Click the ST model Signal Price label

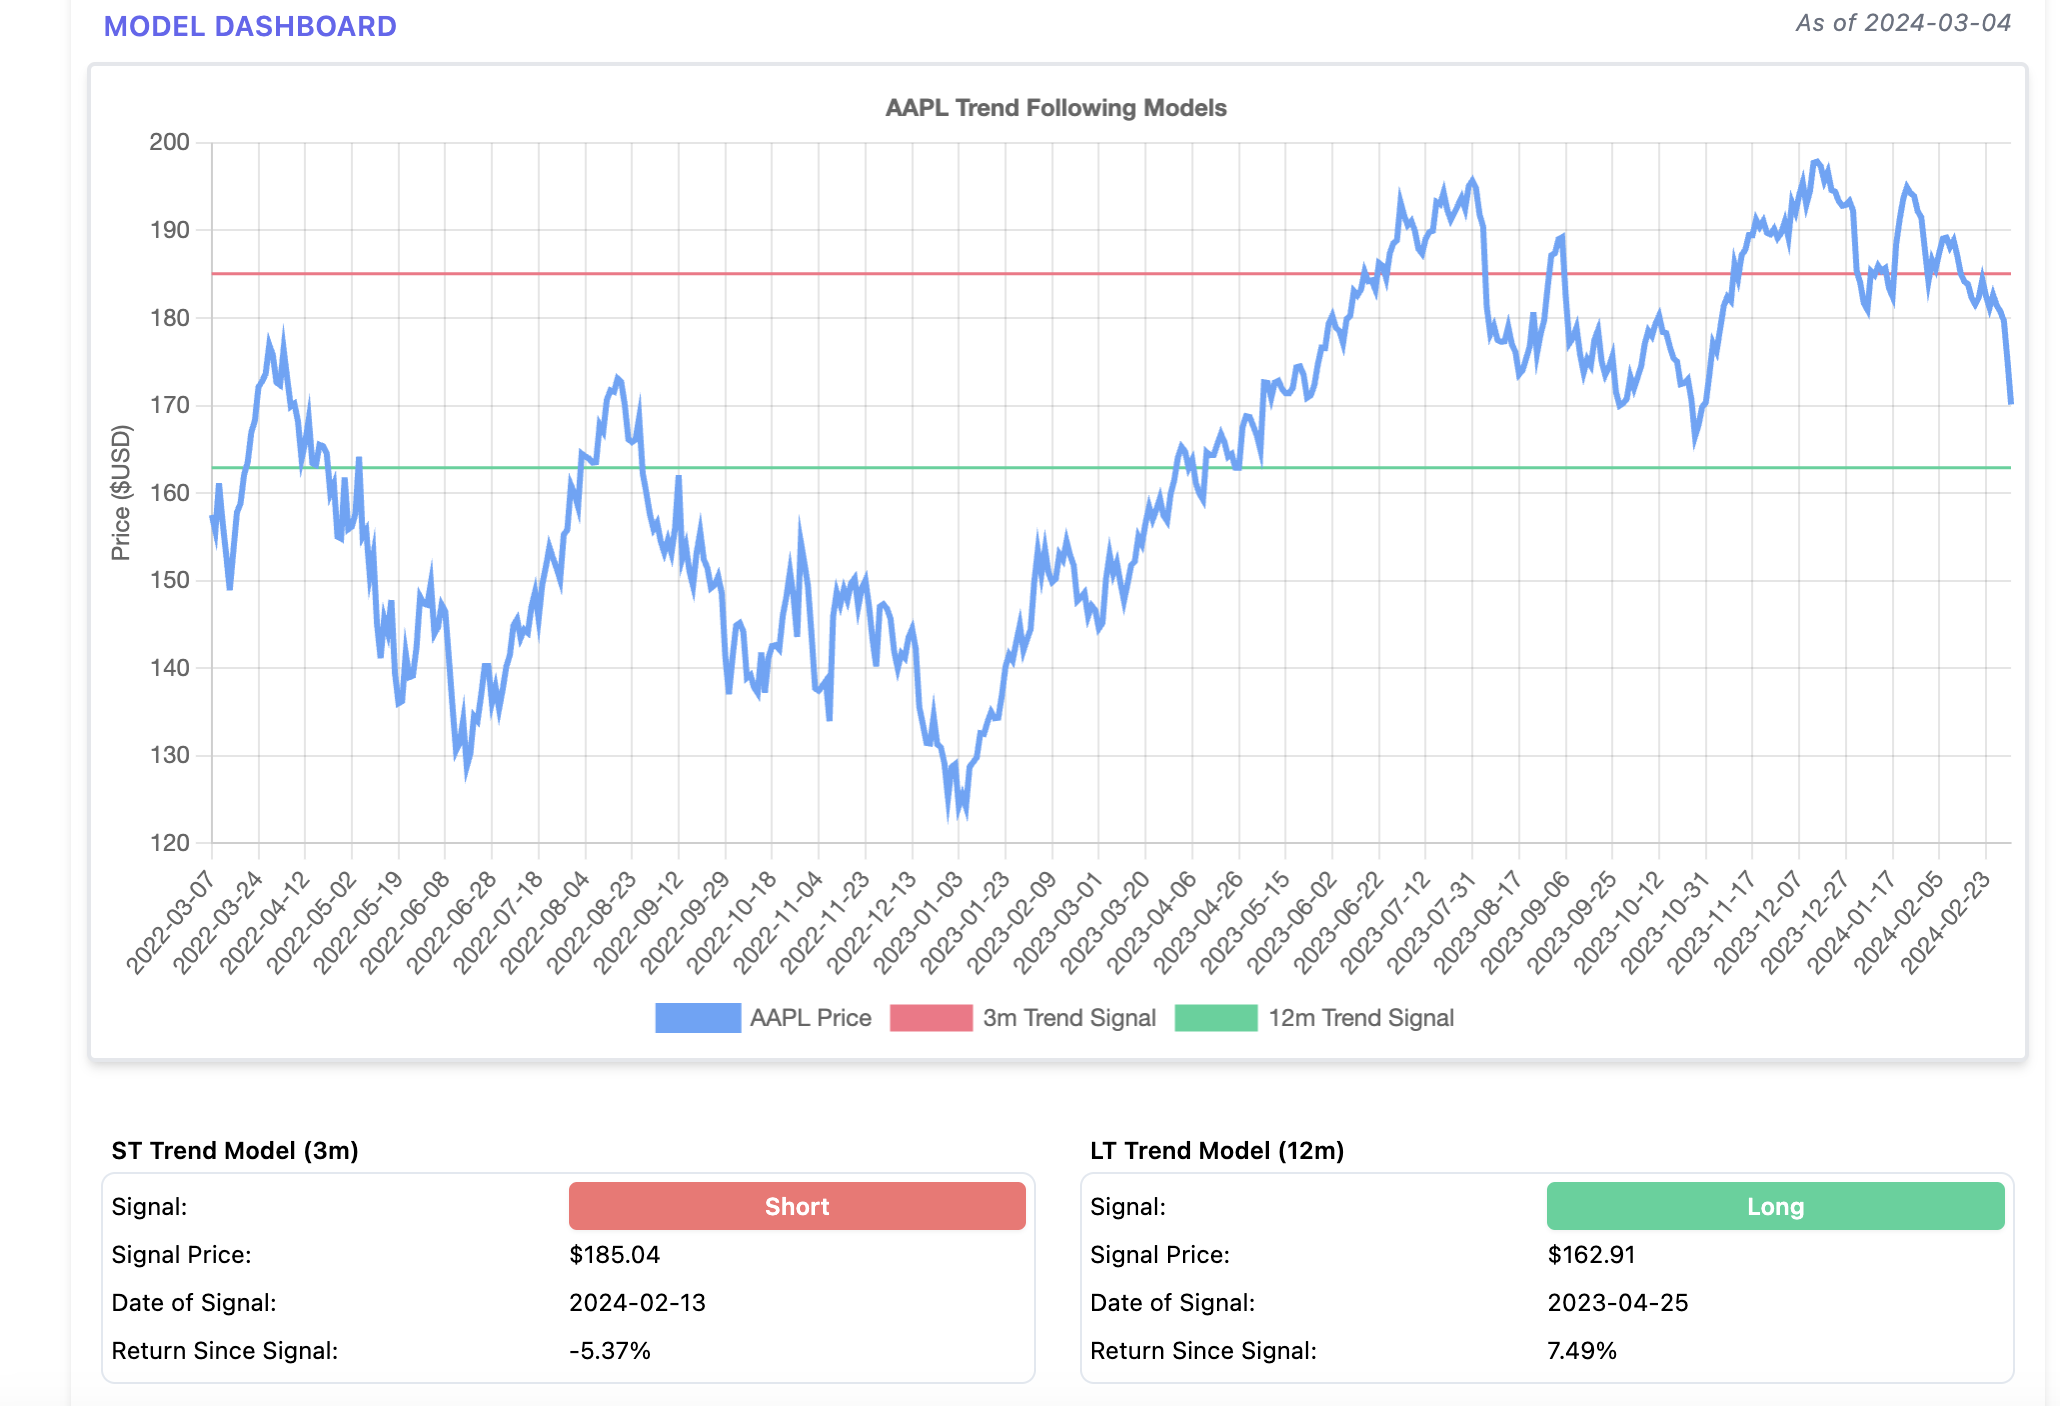tap(182, 1254)
